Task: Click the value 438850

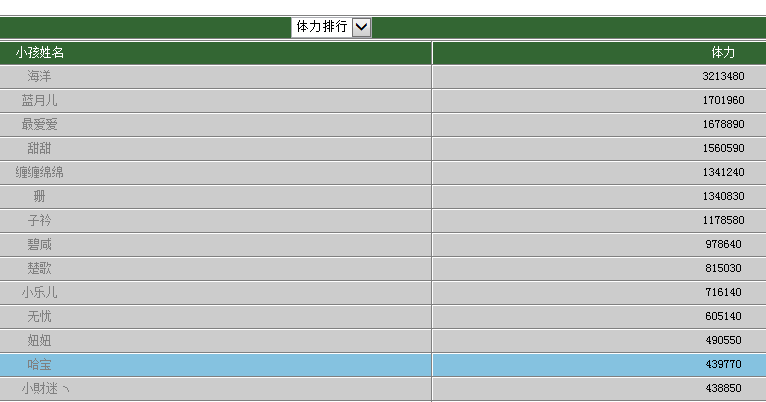Action: (723, 388)
